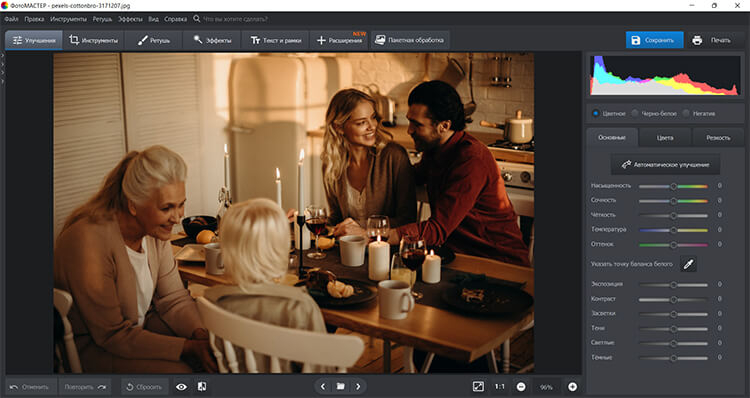Screen dimensions: 750x398
Task: Open the folder icon between navigation arrows
Action: (341, 386)
